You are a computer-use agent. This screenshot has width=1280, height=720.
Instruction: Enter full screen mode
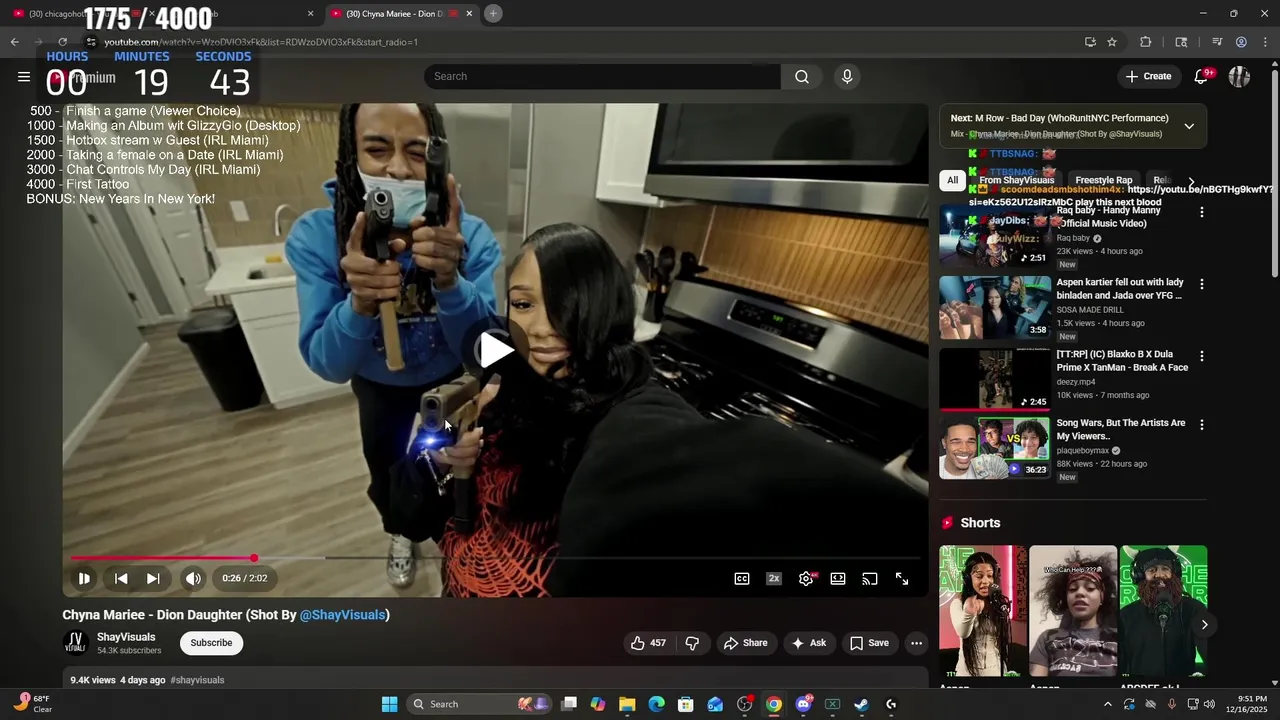(x=902, y=579)
